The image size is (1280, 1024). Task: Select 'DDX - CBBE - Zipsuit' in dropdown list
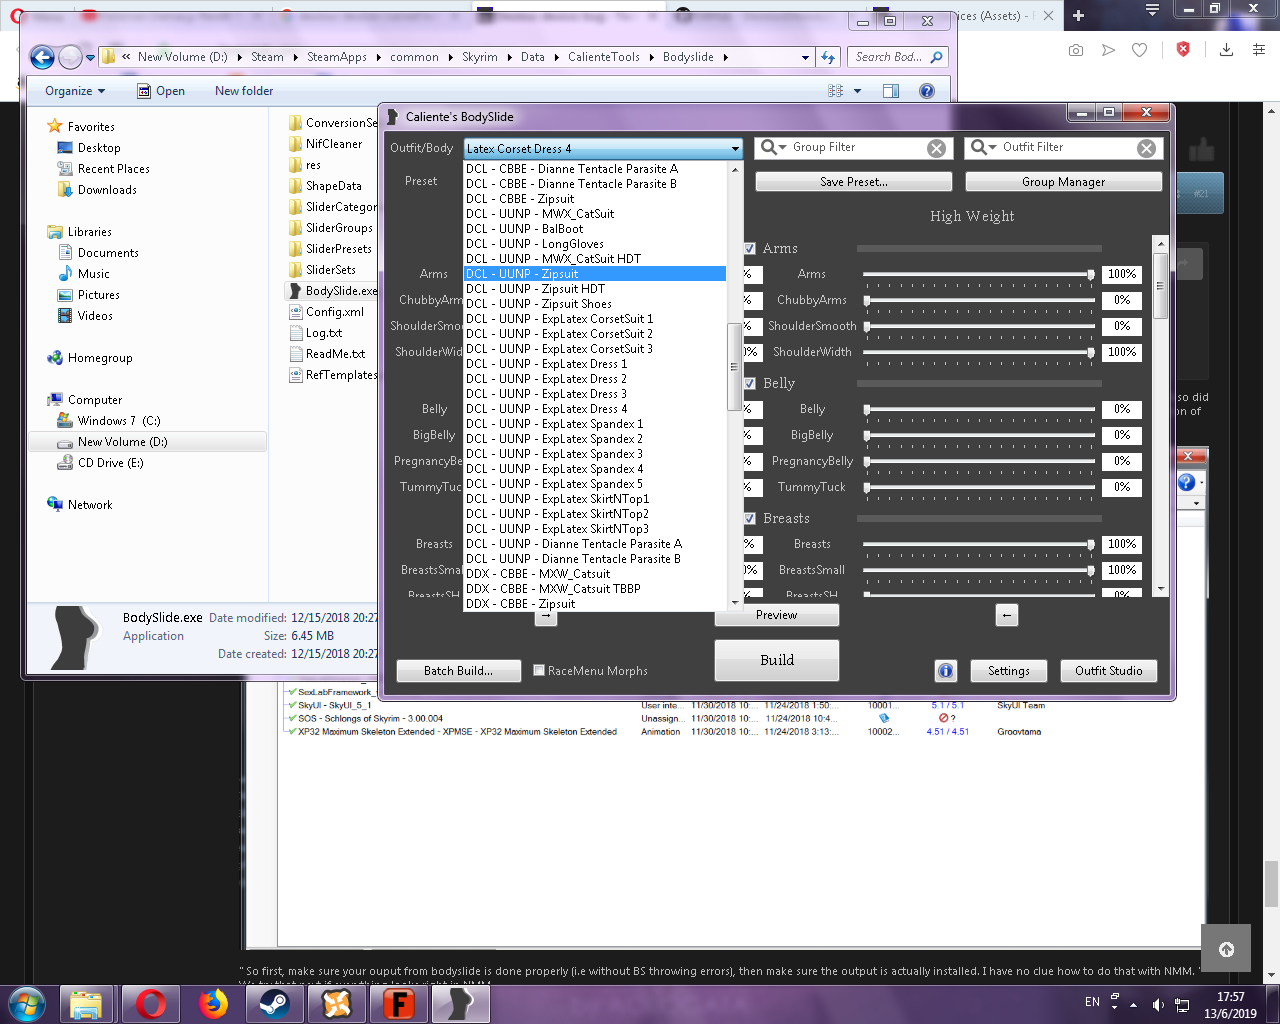(595, 604)
